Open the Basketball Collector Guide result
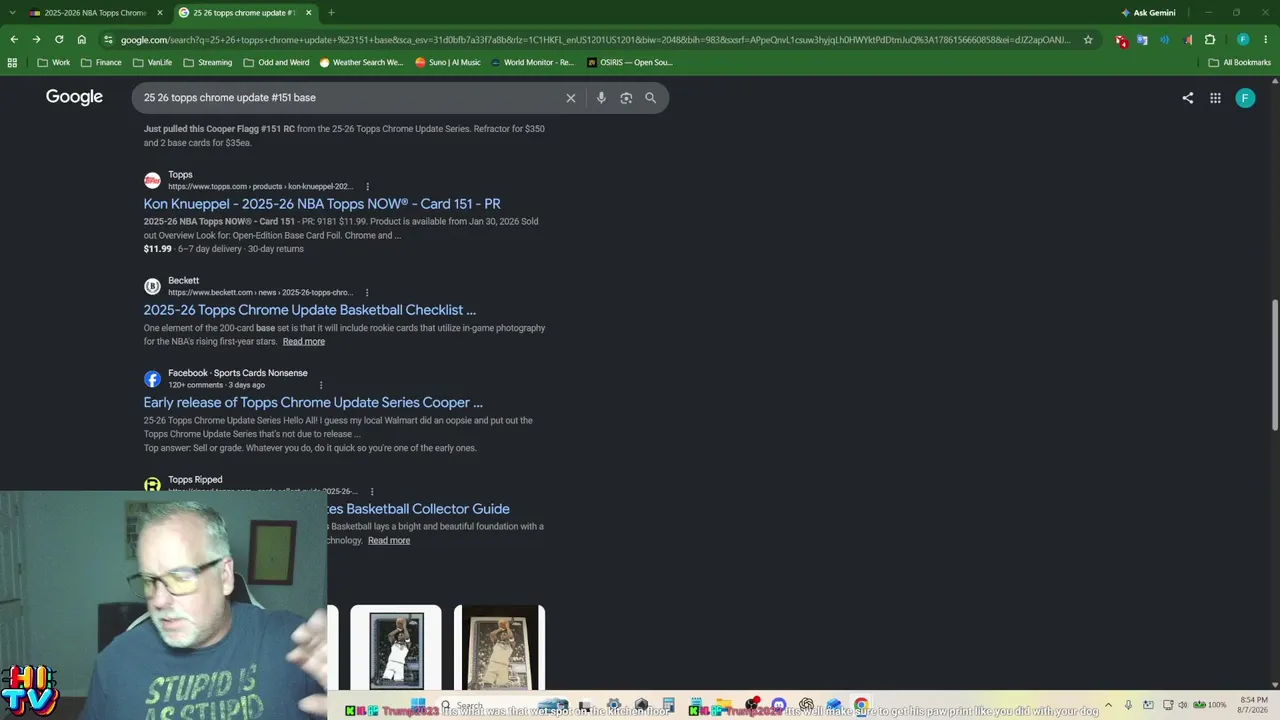Screen dimensions: 1280x720 (x=419, y=509)
